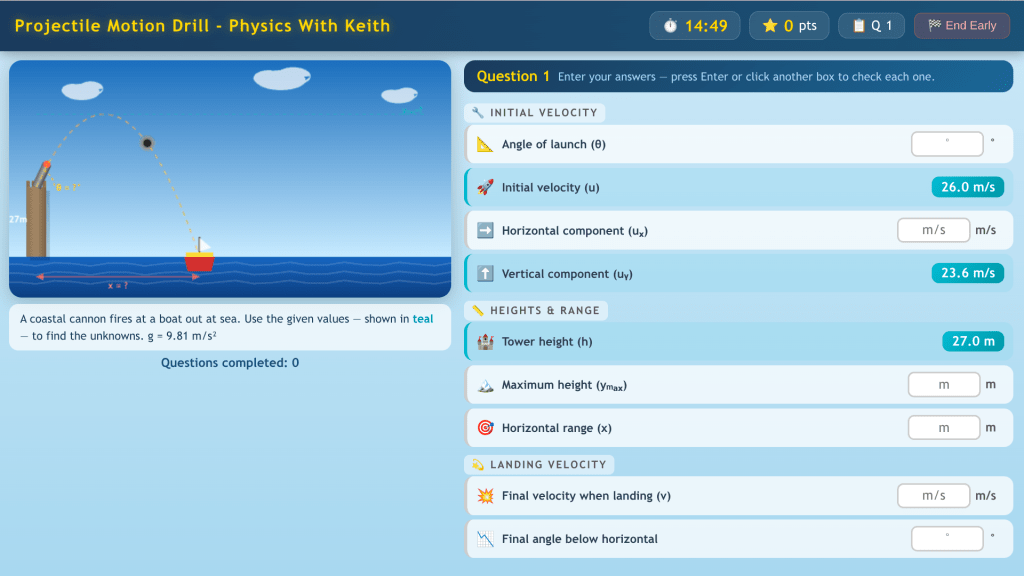Click the rocket icon beside Initial velocity
The width and height of the screenshot is (1024, 576).
click(485, 188)
